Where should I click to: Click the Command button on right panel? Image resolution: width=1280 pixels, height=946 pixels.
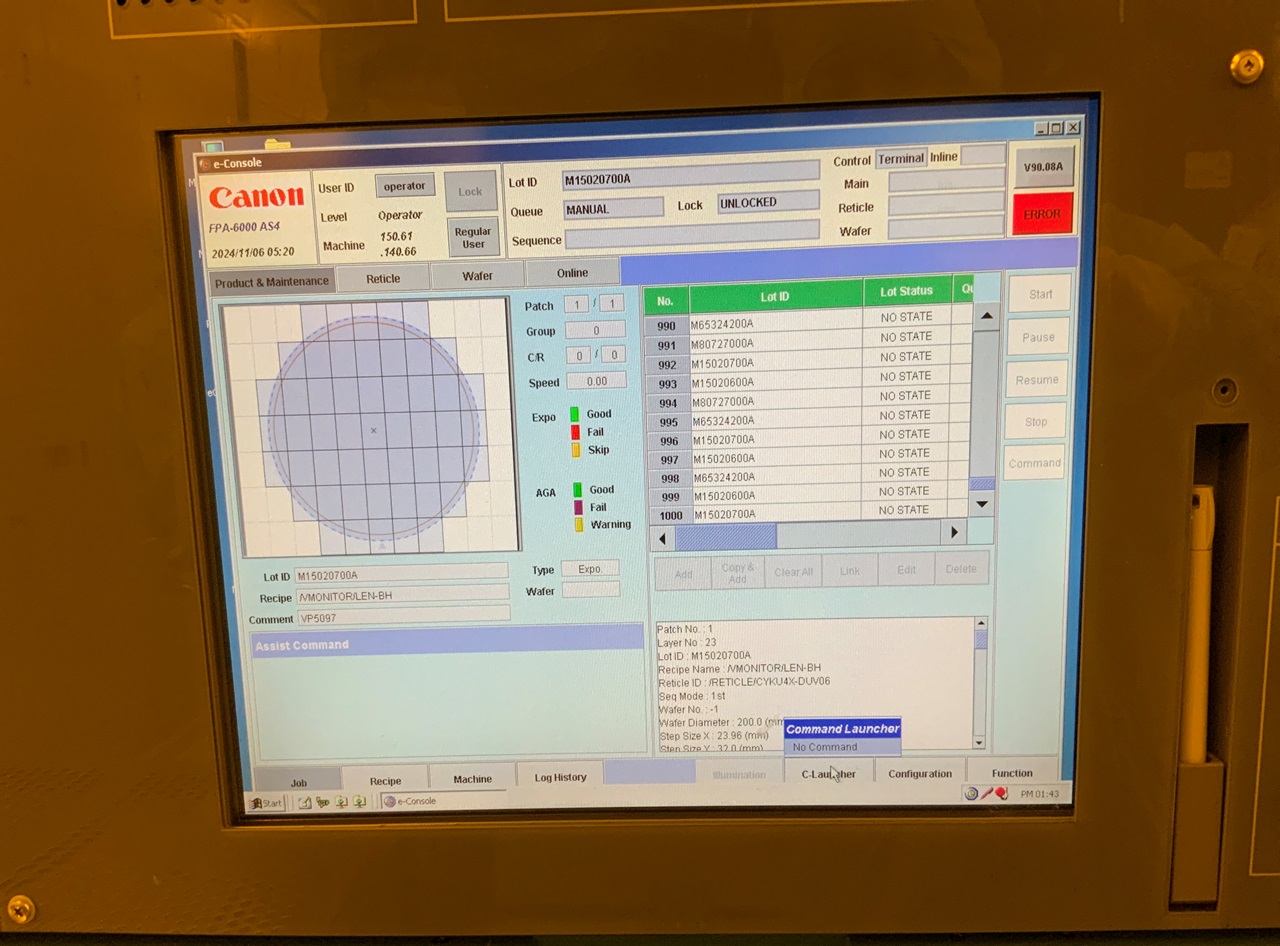coord(1034,463)
